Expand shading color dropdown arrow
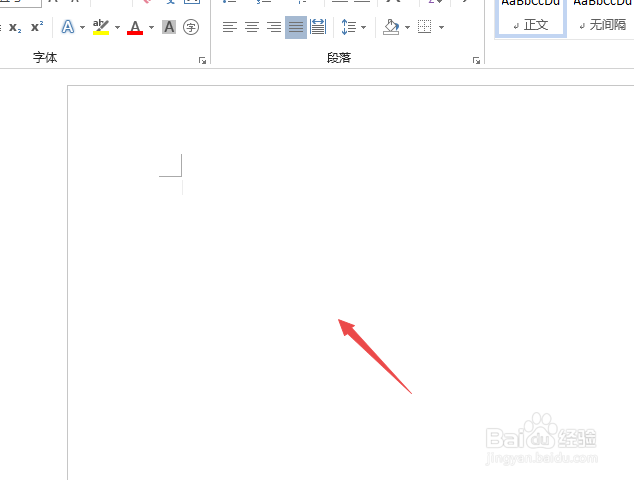 (x=407, y=27)
